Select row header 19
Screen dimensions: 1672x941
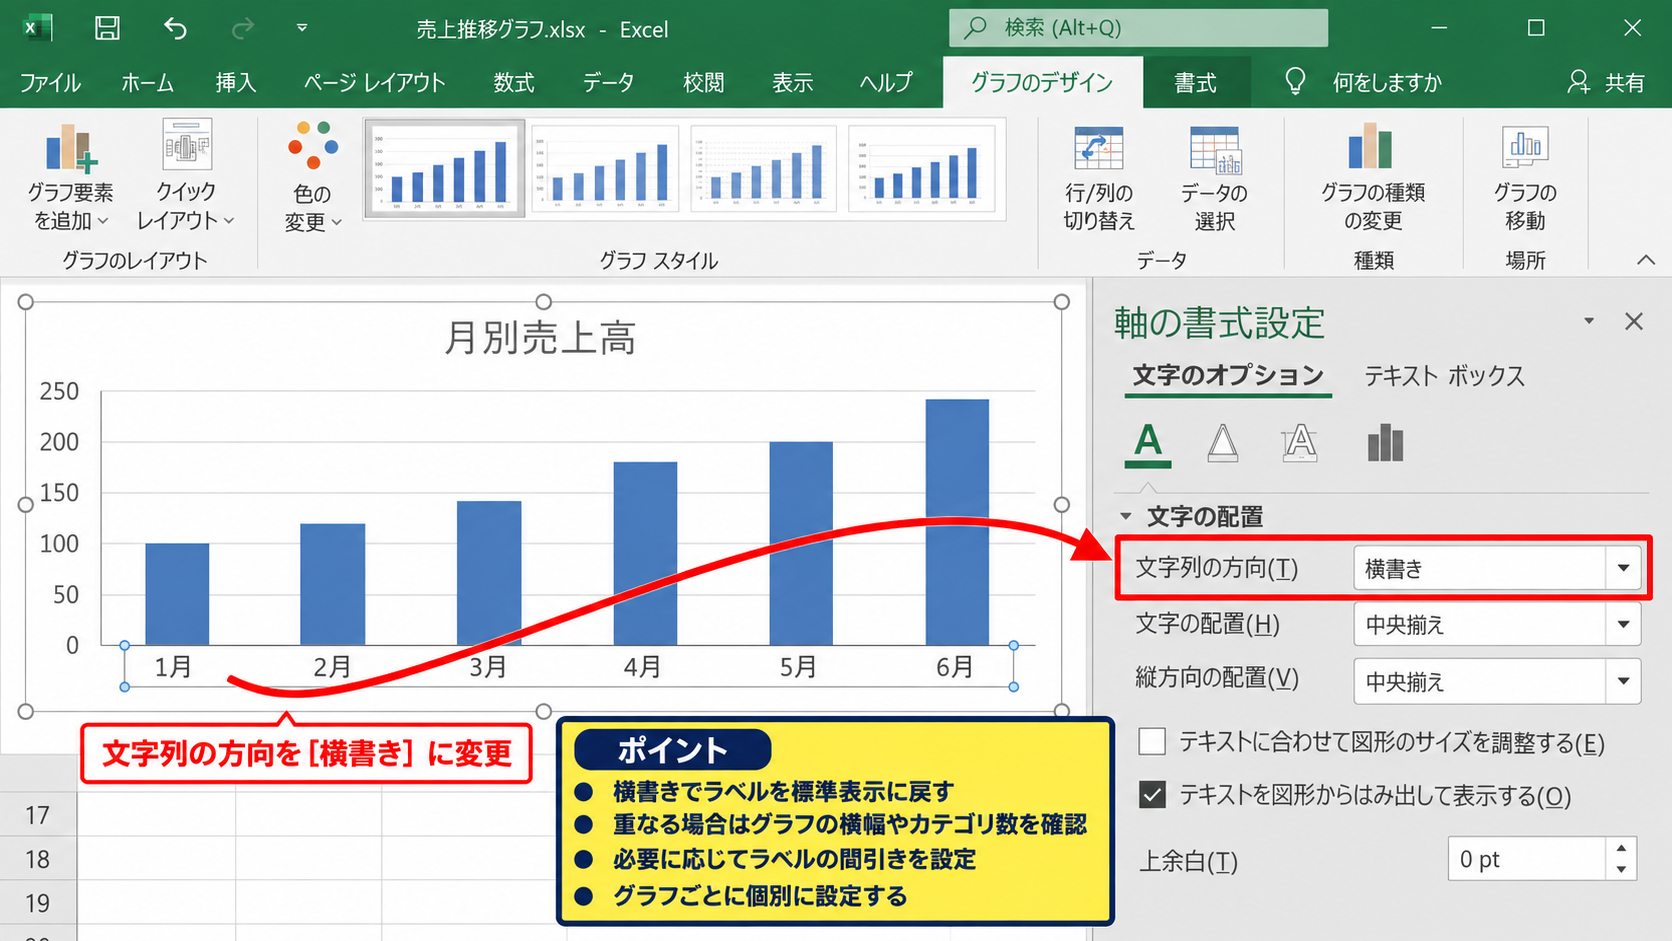click(x=38, y=903)
